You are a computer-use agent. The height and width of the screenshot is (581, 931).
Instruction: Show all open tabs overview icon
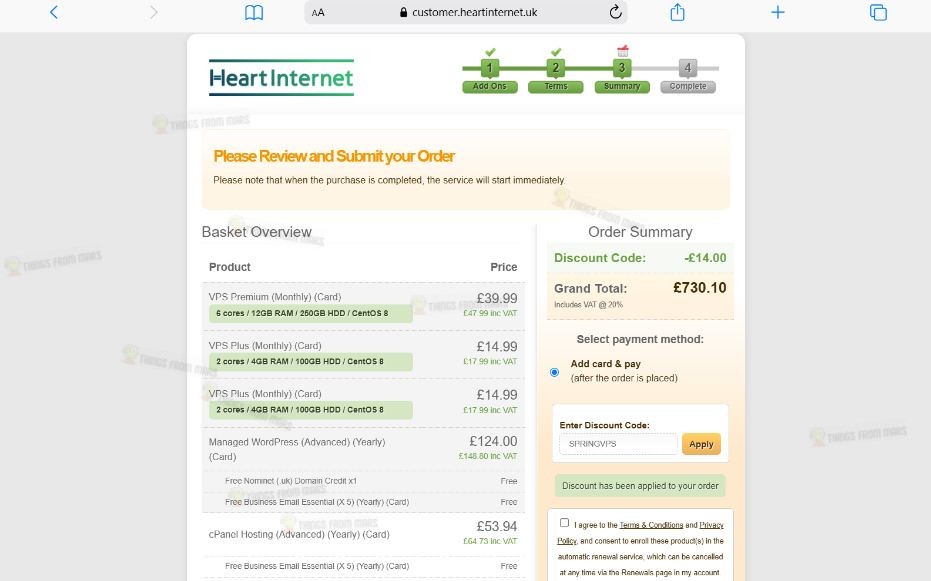(878, 12)
